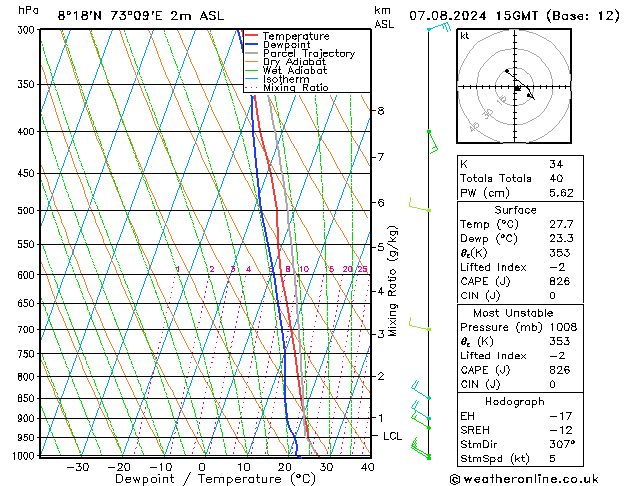Click the 500 hPa pressure tick label
The height and width of the screenshot is (486, 629).
[26, 211]
